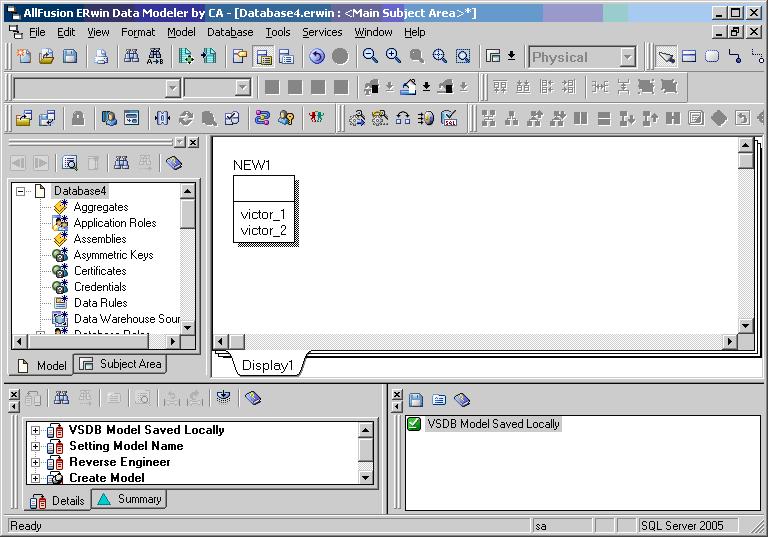Screen dimensions: 768x537
Task: Switch to the Model explorer tab
Action: (x=42, y=366)
